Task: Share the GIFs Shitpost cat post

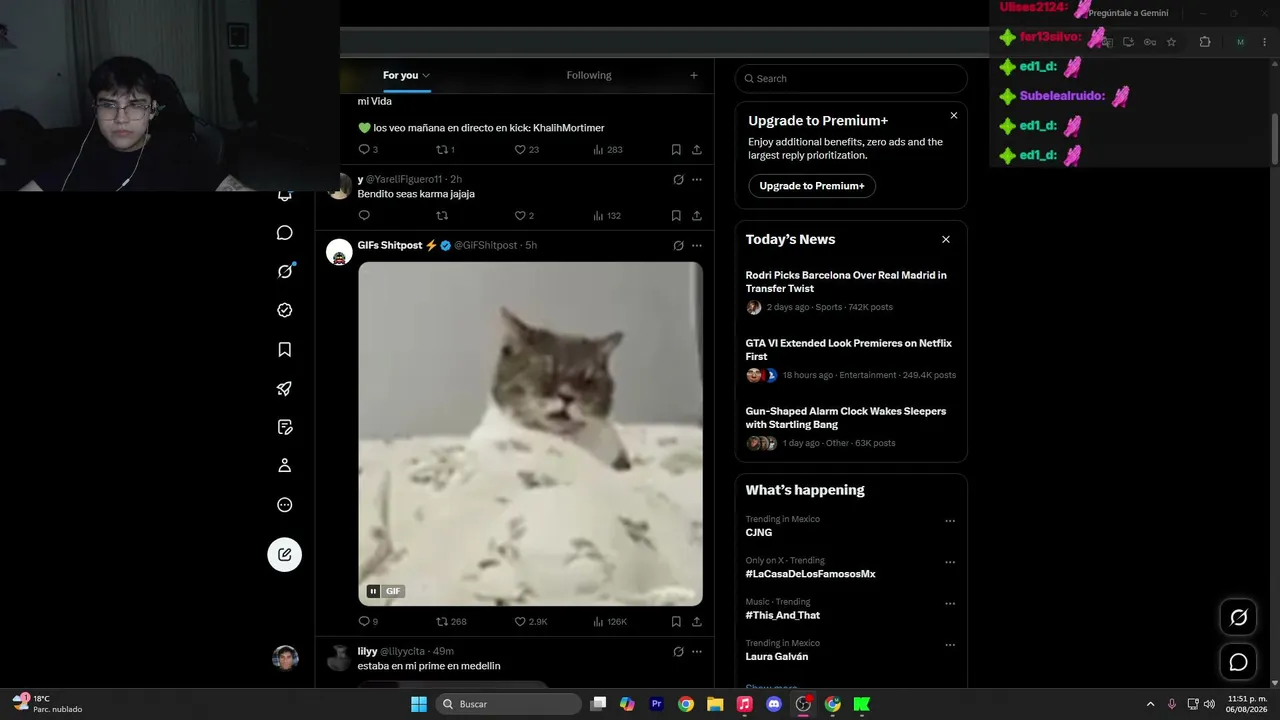Action: [x=697, y=622]
